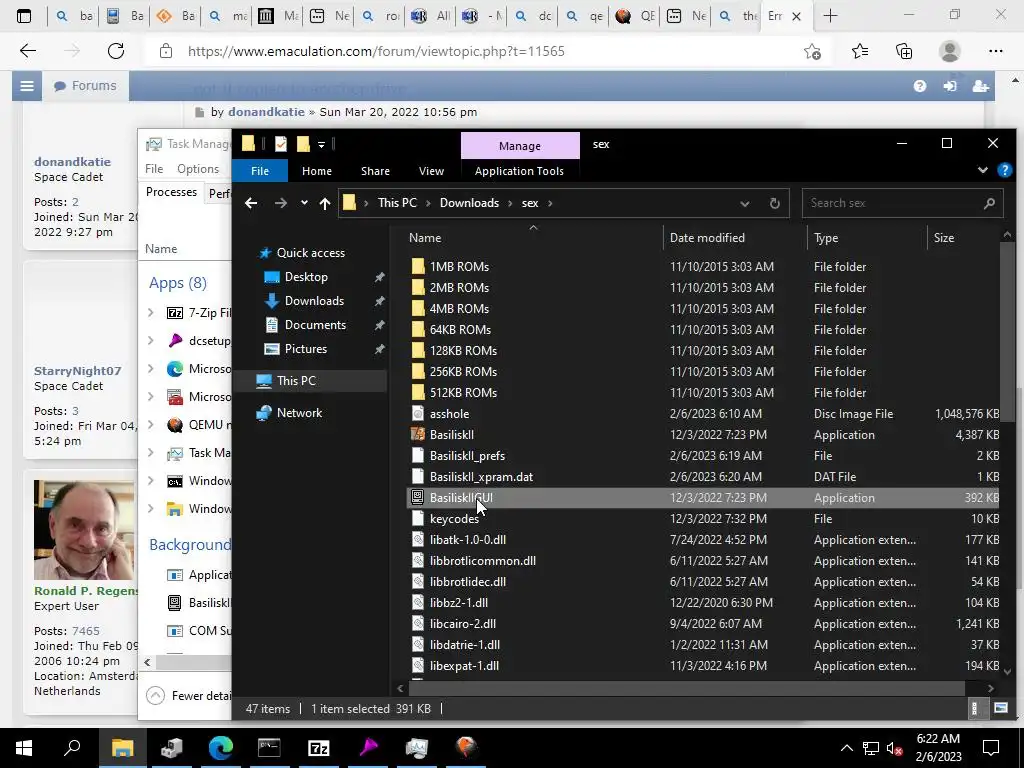
Task: Open browser settings and more menu
Action: 995,51
